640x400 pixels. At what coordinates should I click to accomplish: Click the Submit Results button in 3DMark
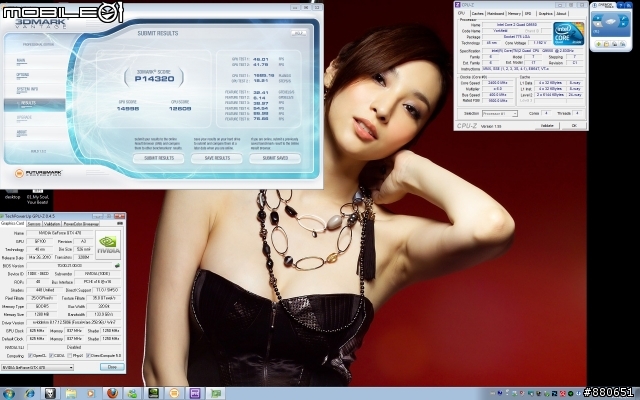click(x=158, y=158)
